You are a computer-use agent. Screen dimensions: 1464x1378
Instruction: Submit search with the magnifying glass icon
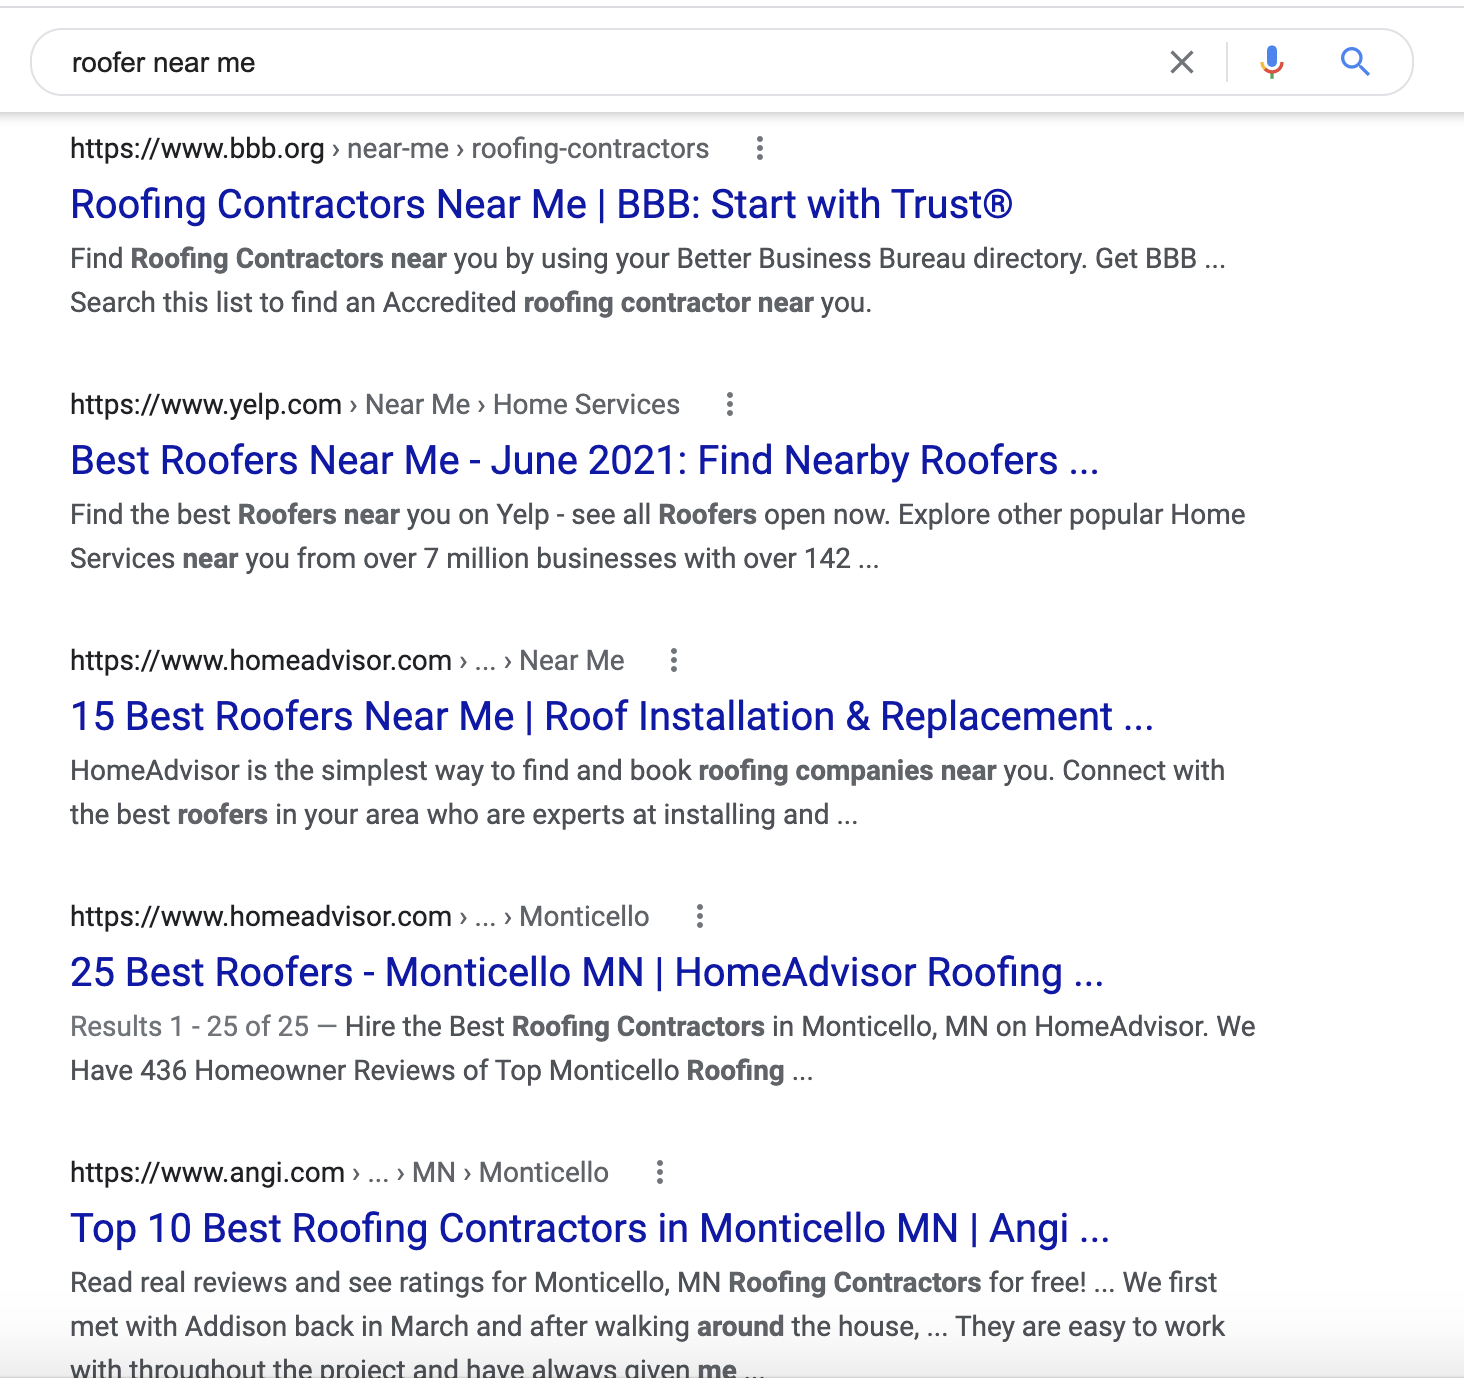pos(1355,62)
